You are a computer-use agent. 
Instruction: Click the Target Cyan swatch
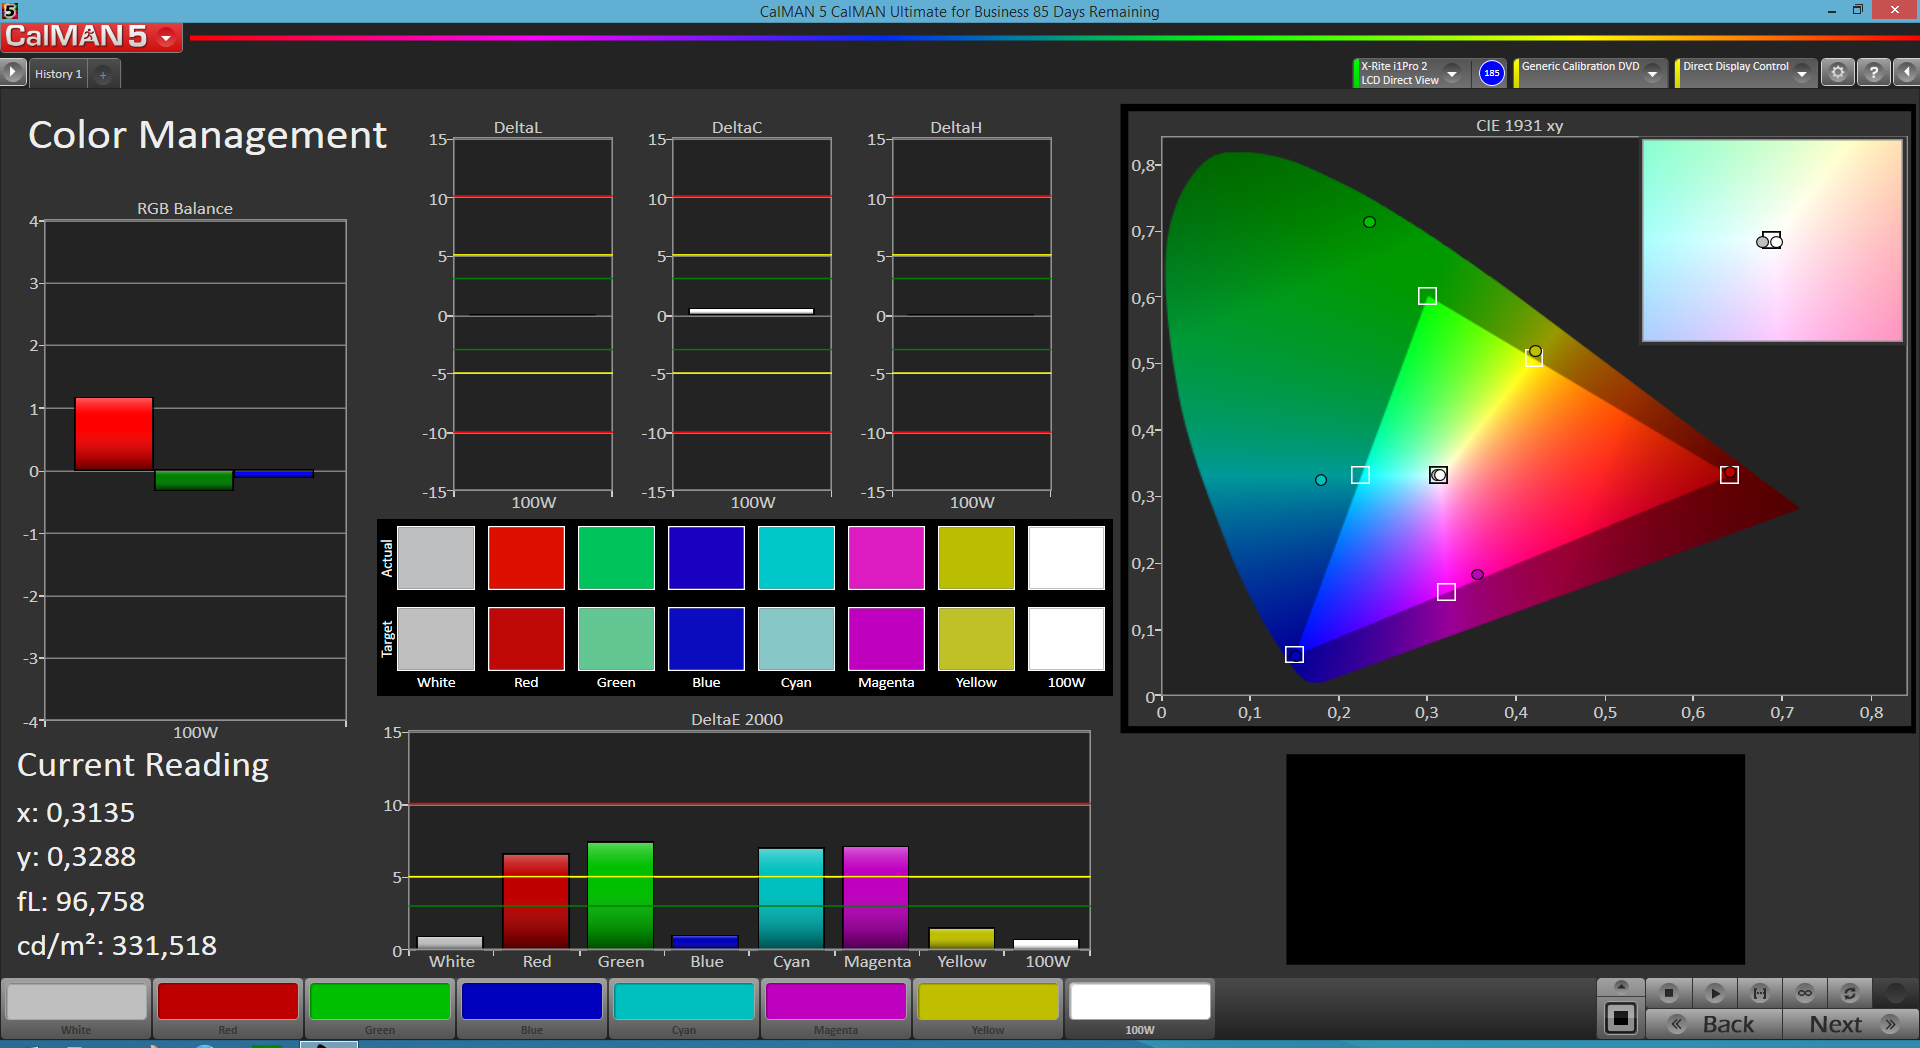(x=796, y=639)
